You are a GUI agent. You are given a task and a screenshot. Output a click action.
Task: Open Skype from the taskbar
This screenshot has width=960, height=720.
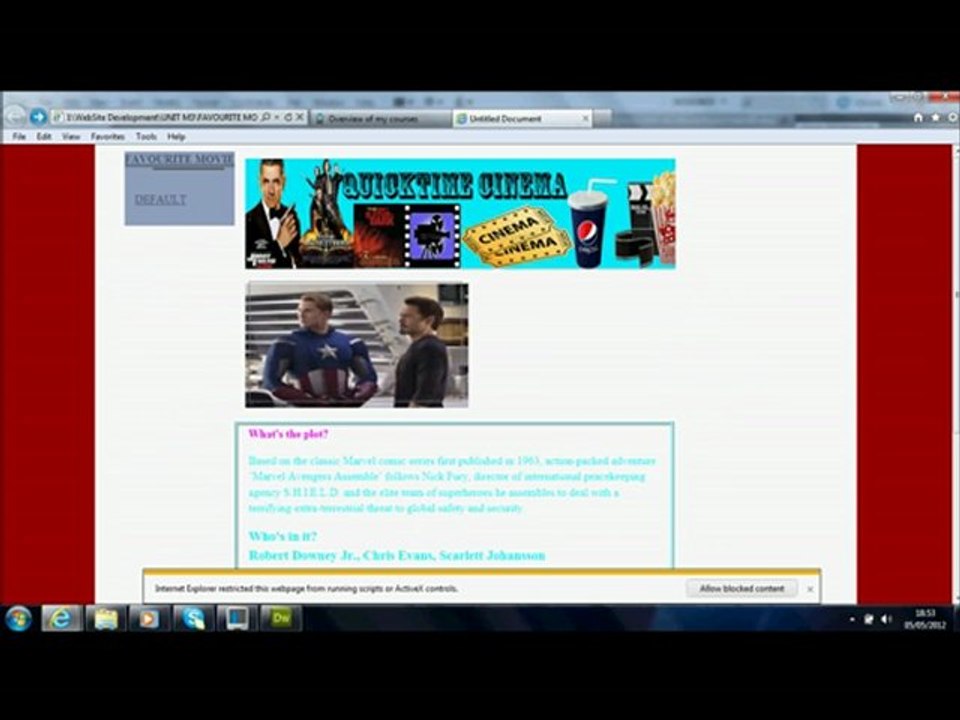pos(193,618)
